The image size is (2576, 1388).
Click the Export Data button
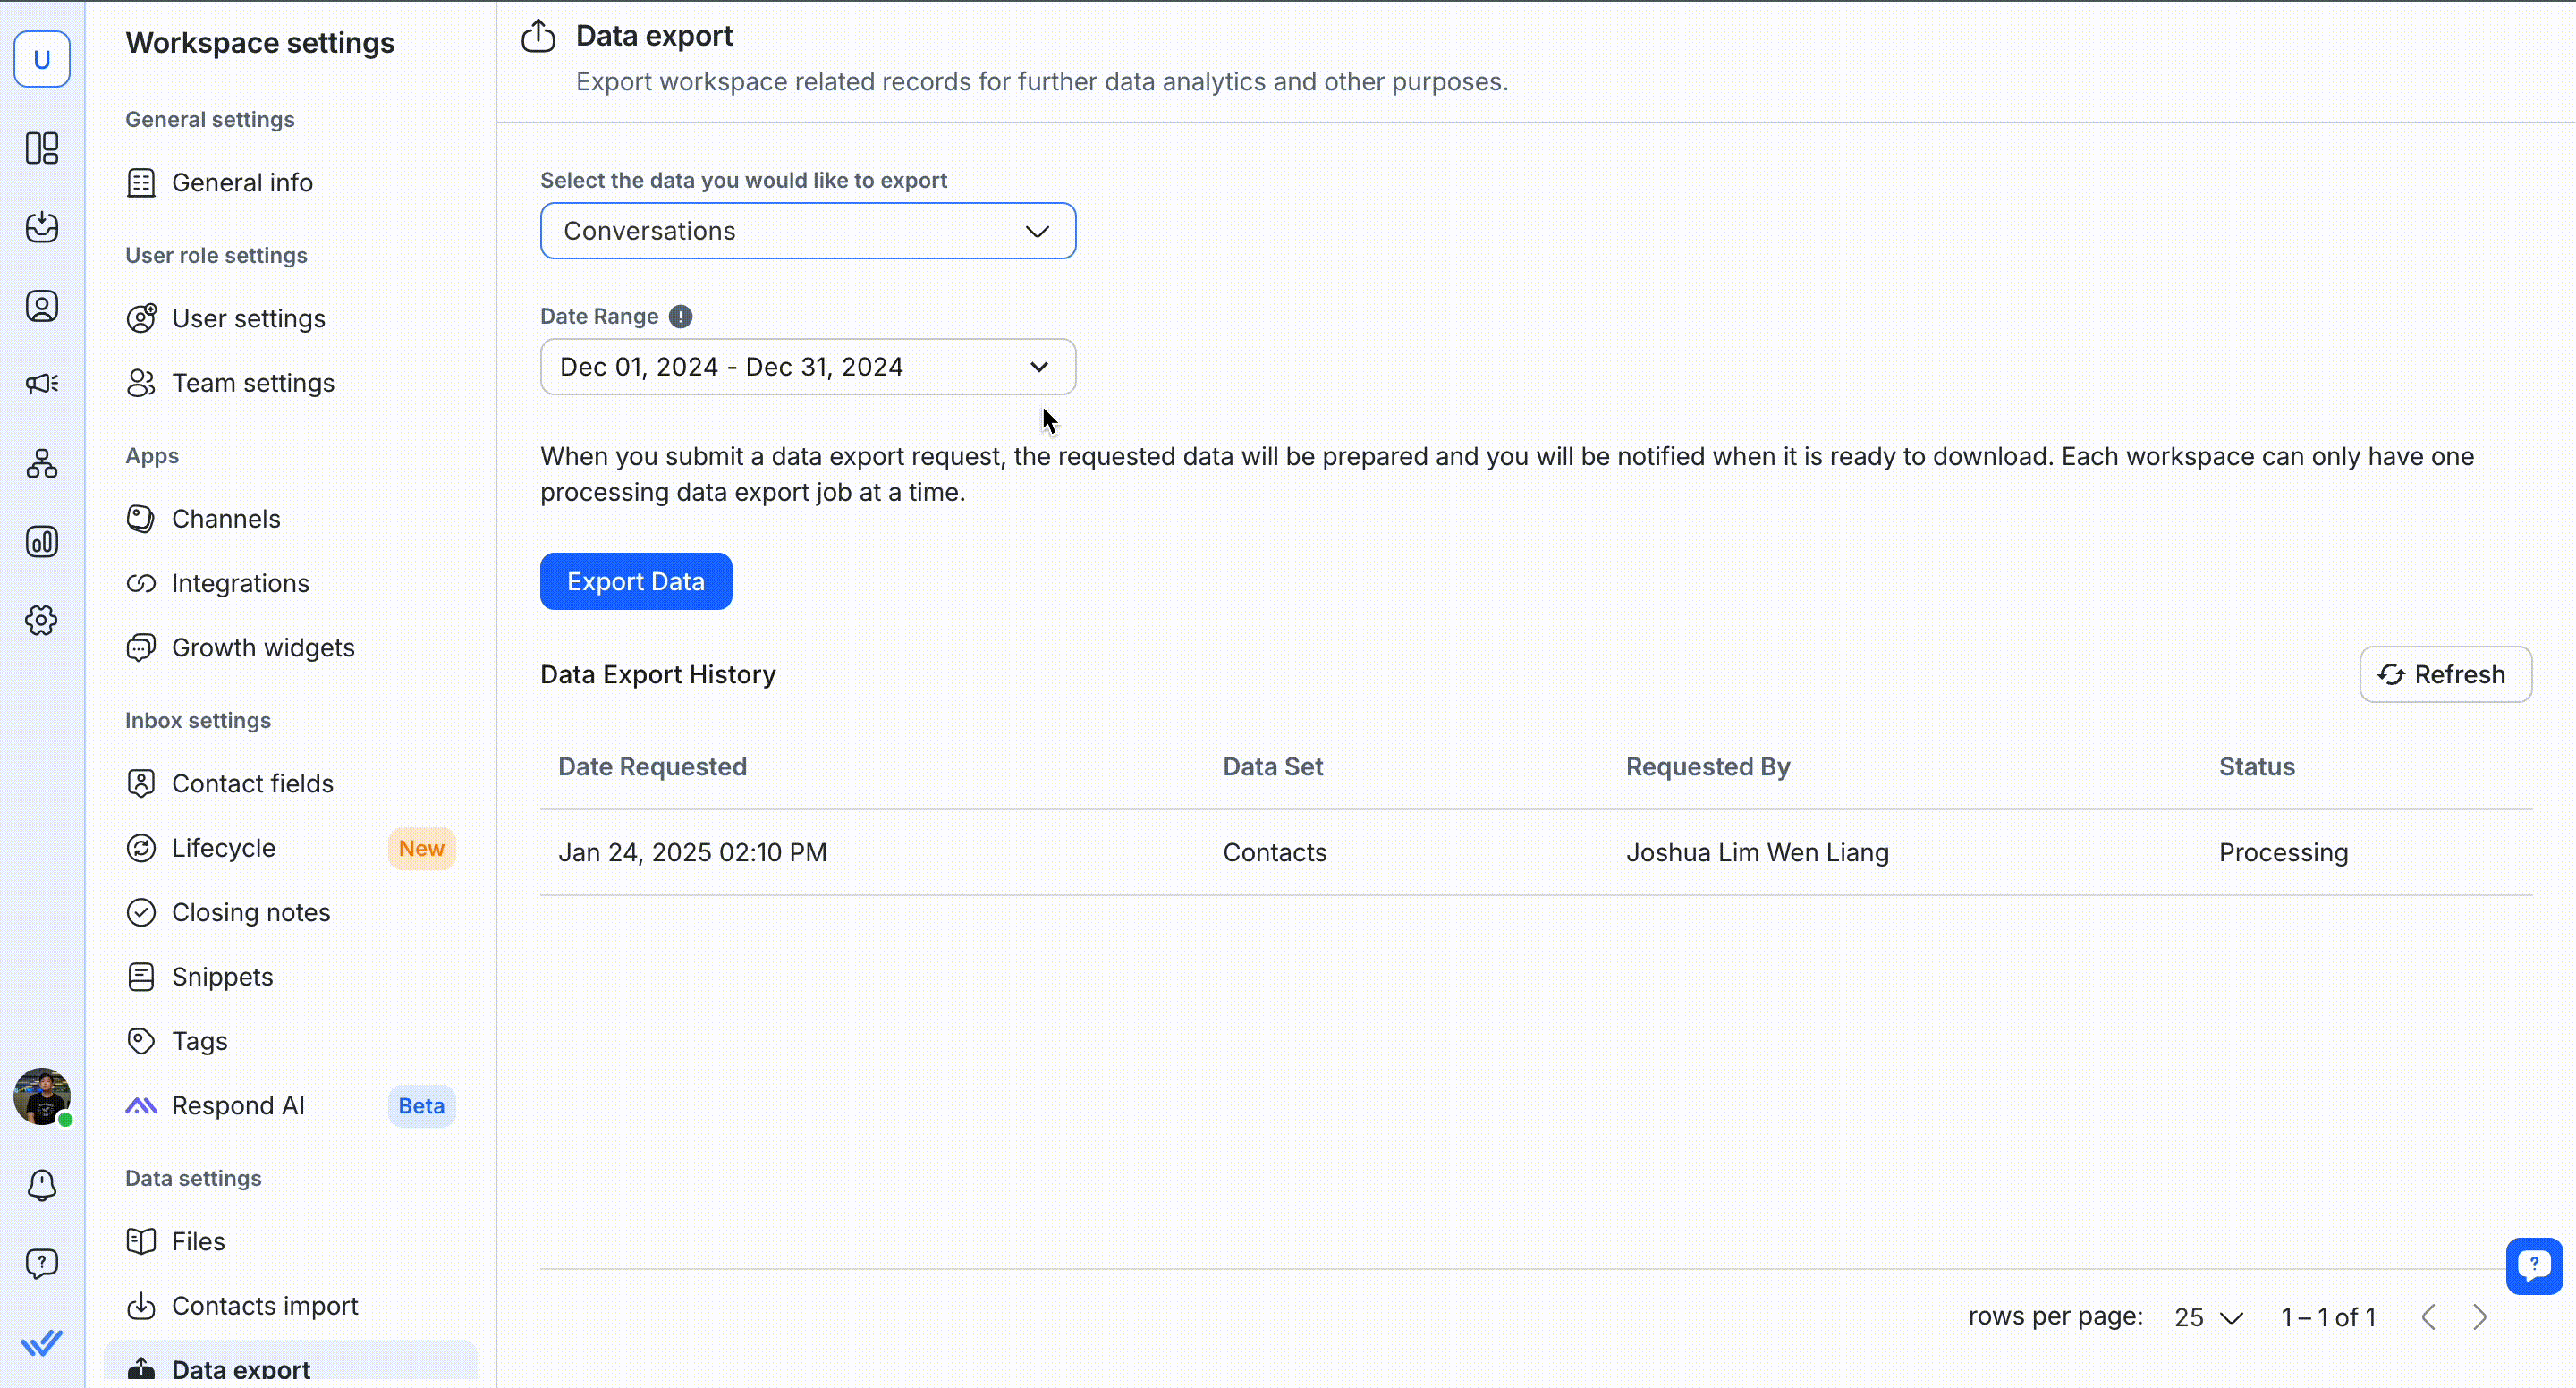point(635,581)
